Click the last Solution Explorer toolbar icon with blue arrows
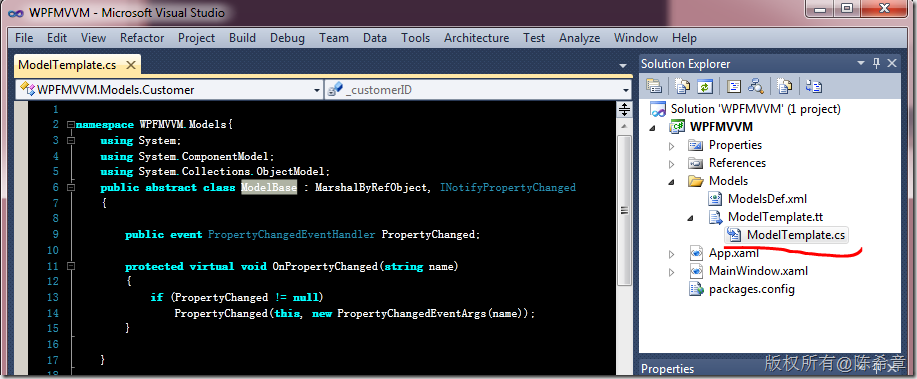 click(813, 86)
